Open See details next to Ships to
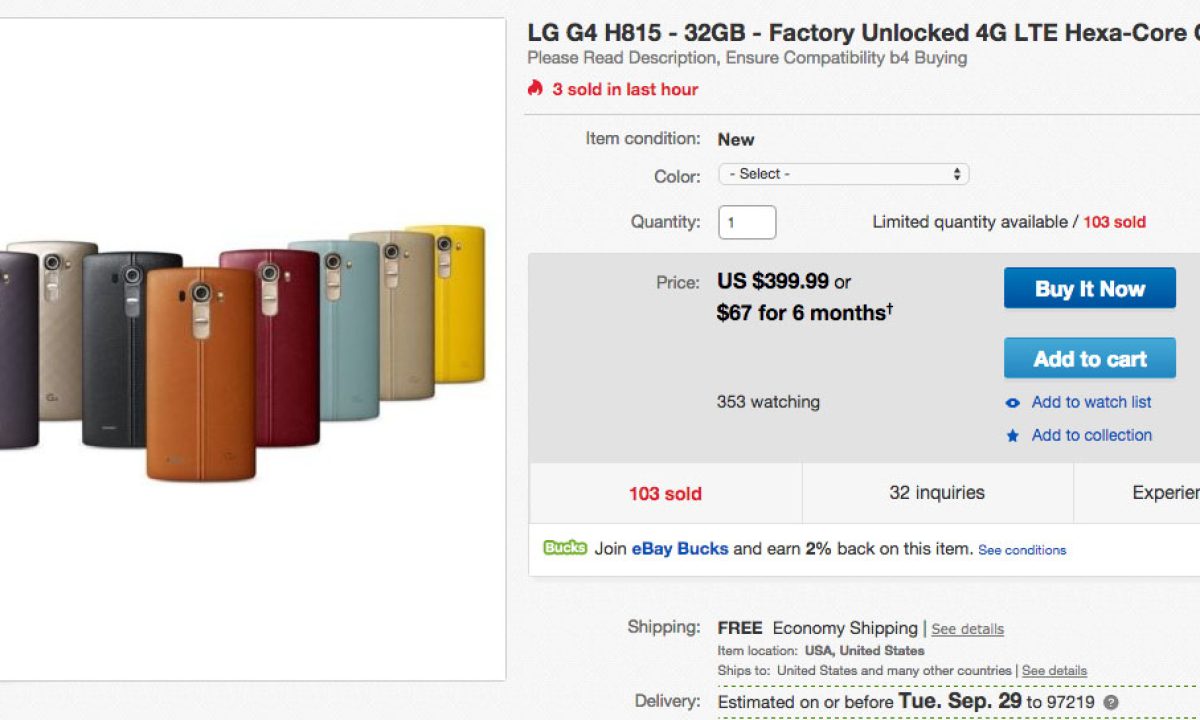Viewport: 1200px width, 720px height. tap(1054, 671)
